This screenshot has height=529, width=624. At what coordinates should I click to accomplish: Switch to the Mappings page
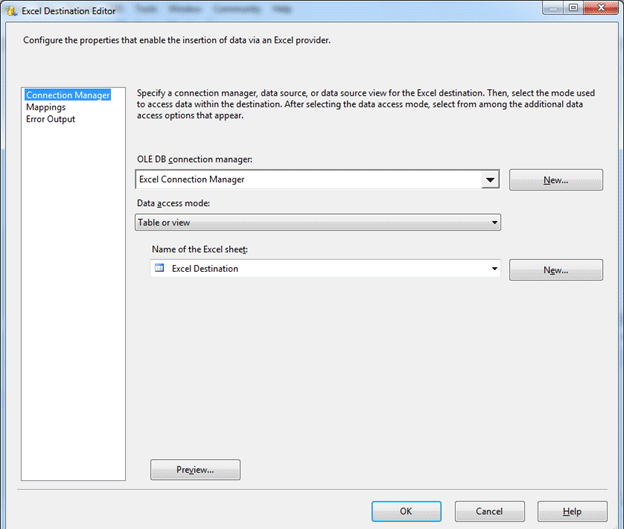pos(46,107)
